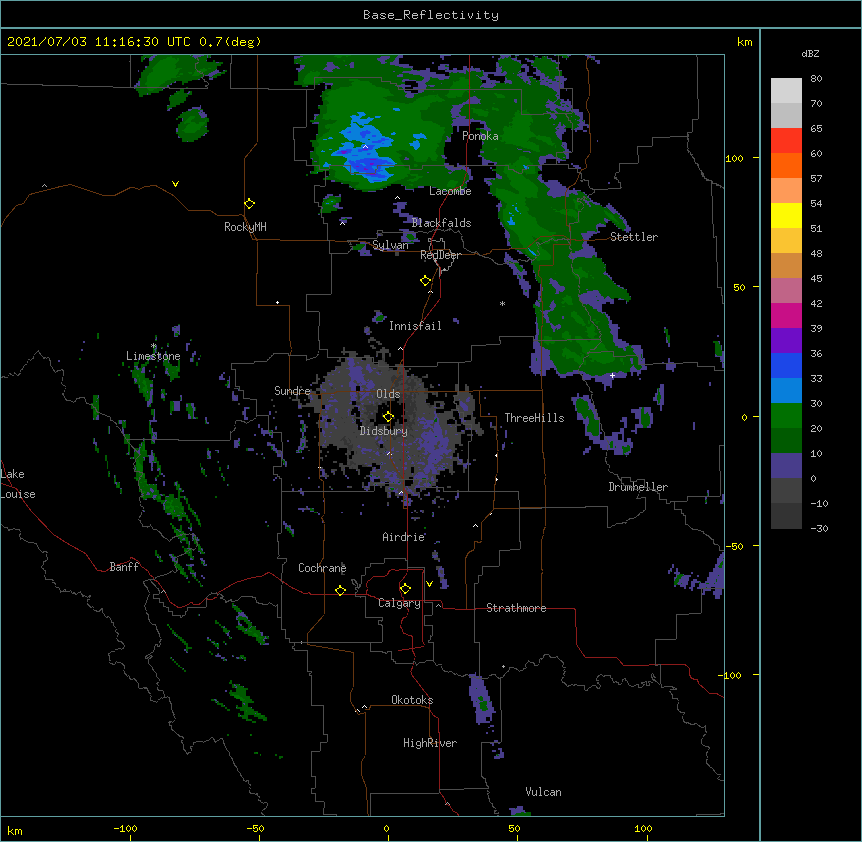
Task: Click the white plus marker below Stettler storm
Action: point(612,375)
